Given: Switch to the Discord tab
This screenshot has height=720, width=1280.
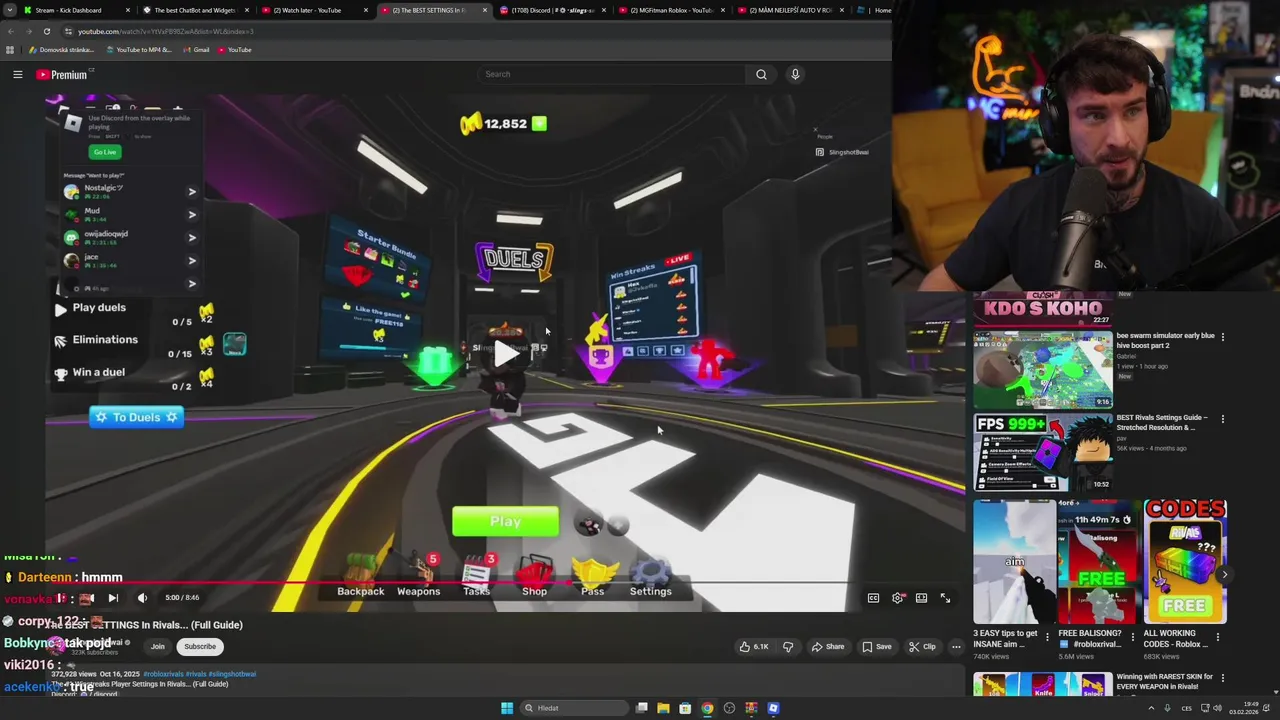Looking at the screenshot, I should (x=551, y=10).
